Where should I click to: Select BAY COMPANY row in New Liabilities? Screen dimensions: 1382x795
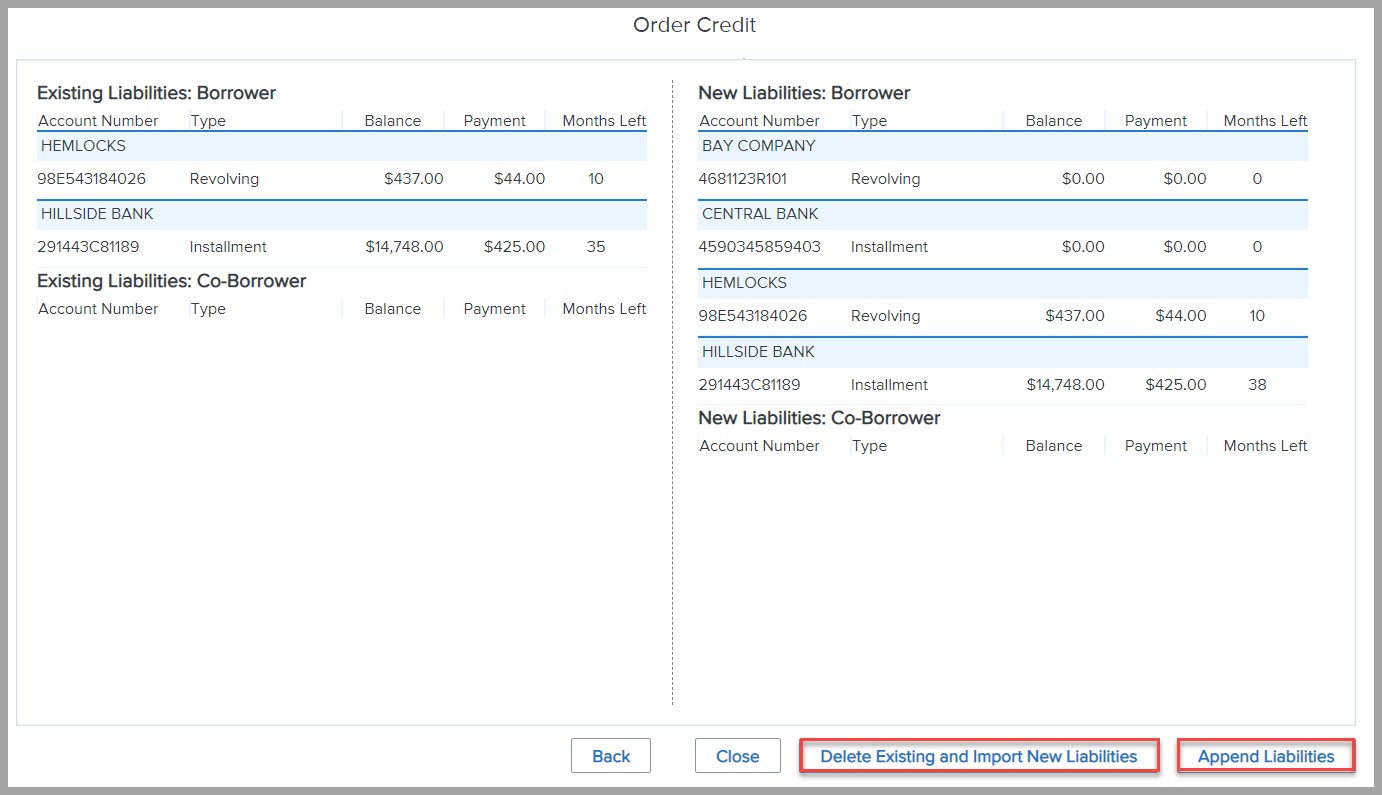[x=1003, y=146]
